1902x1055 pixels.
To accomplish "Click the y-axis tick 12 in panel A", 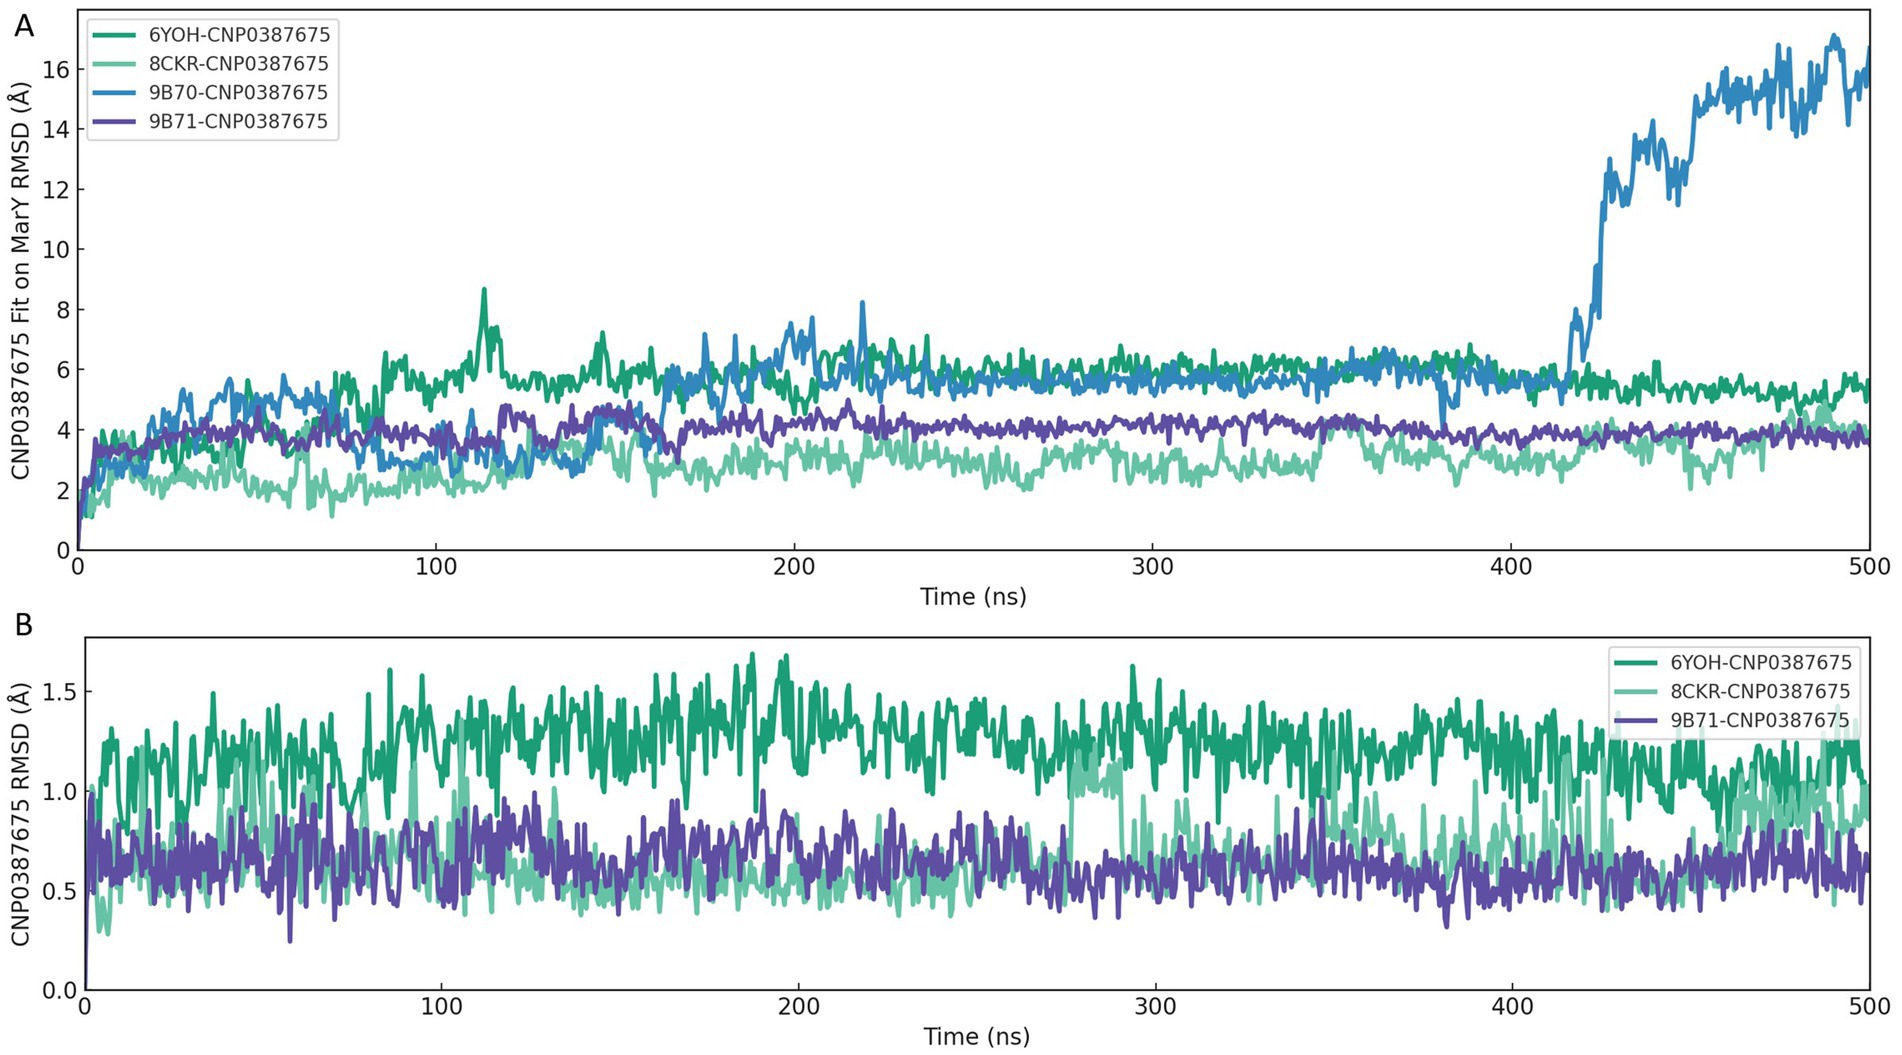I will pyautogui.click(x=56, y=189).
